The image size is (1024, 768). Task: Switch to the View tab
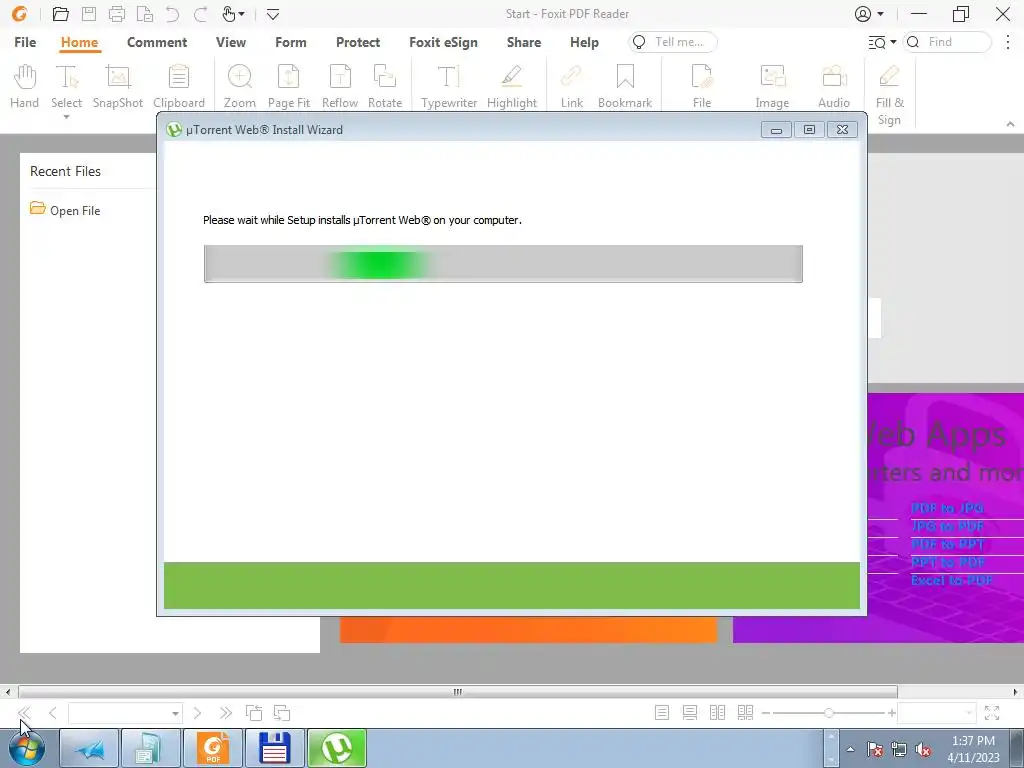tap(231, 42)
